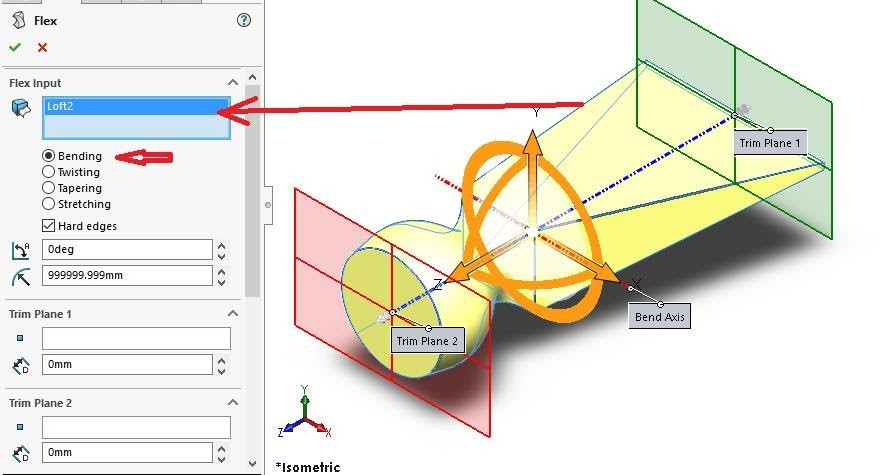Collapse the Flex Input section

pyautogui.click(x=233, y=83)
